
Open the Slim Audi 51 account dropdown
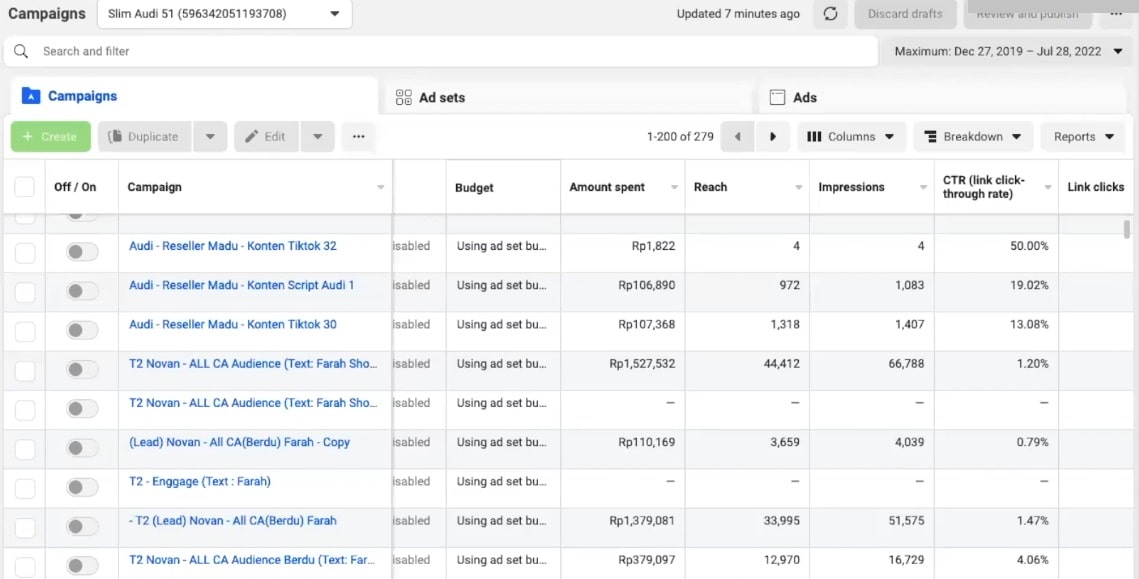click(x=224, y=14)
